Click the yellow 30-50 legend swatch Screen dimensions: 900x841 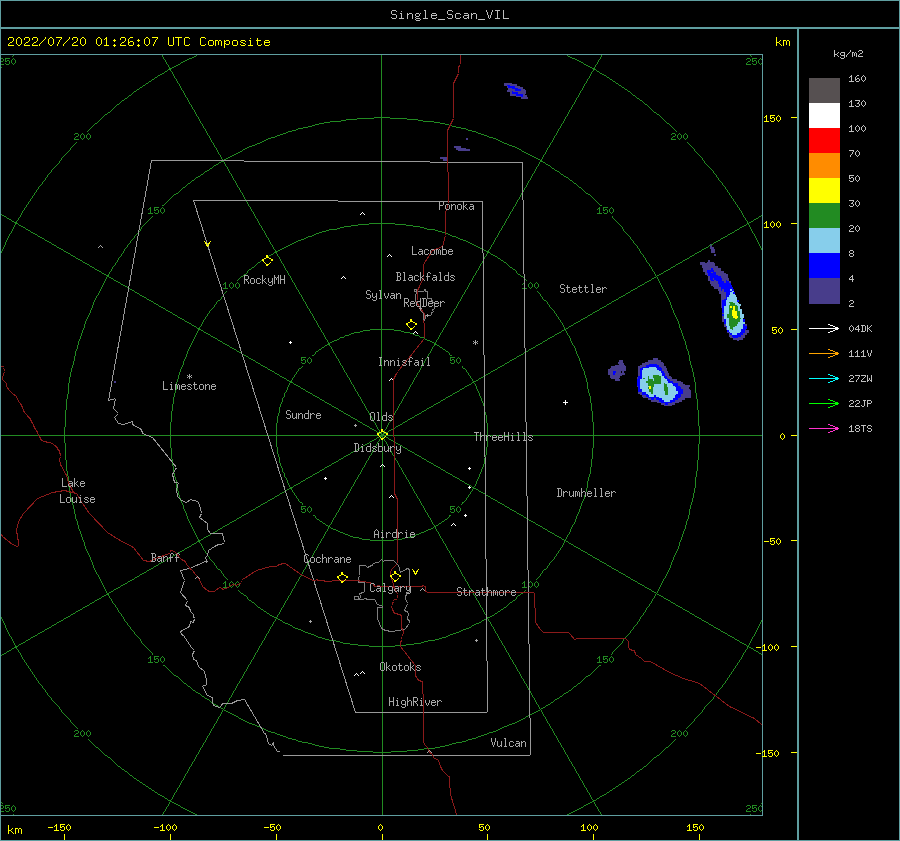(x=824, y=191)
